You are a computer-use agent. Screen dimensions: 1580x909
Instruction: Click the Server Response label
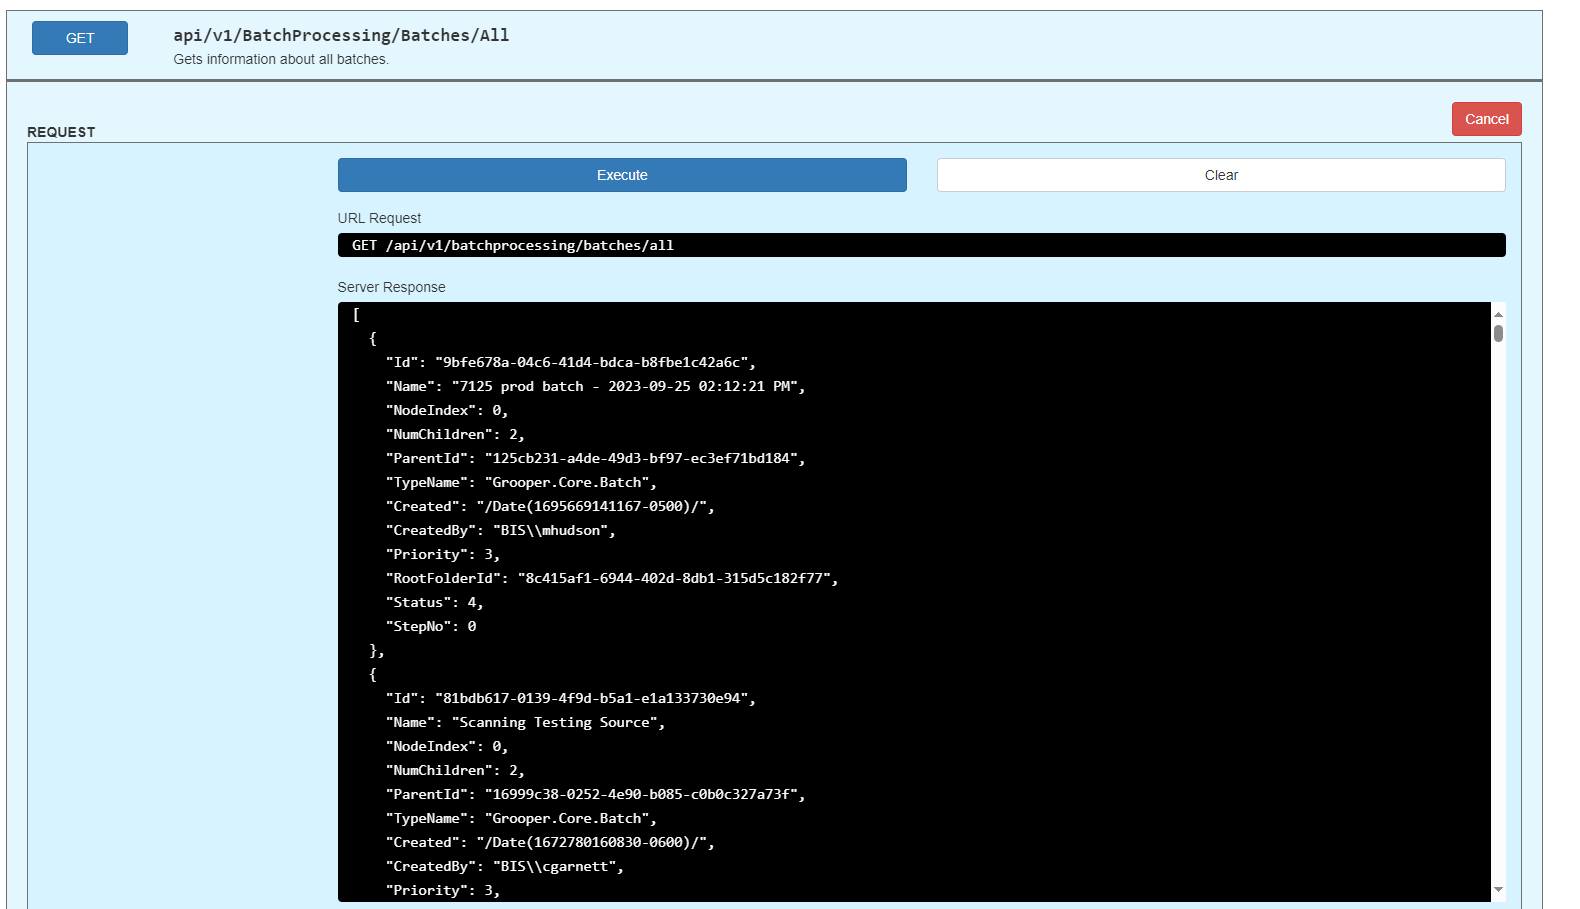(391, 287)
